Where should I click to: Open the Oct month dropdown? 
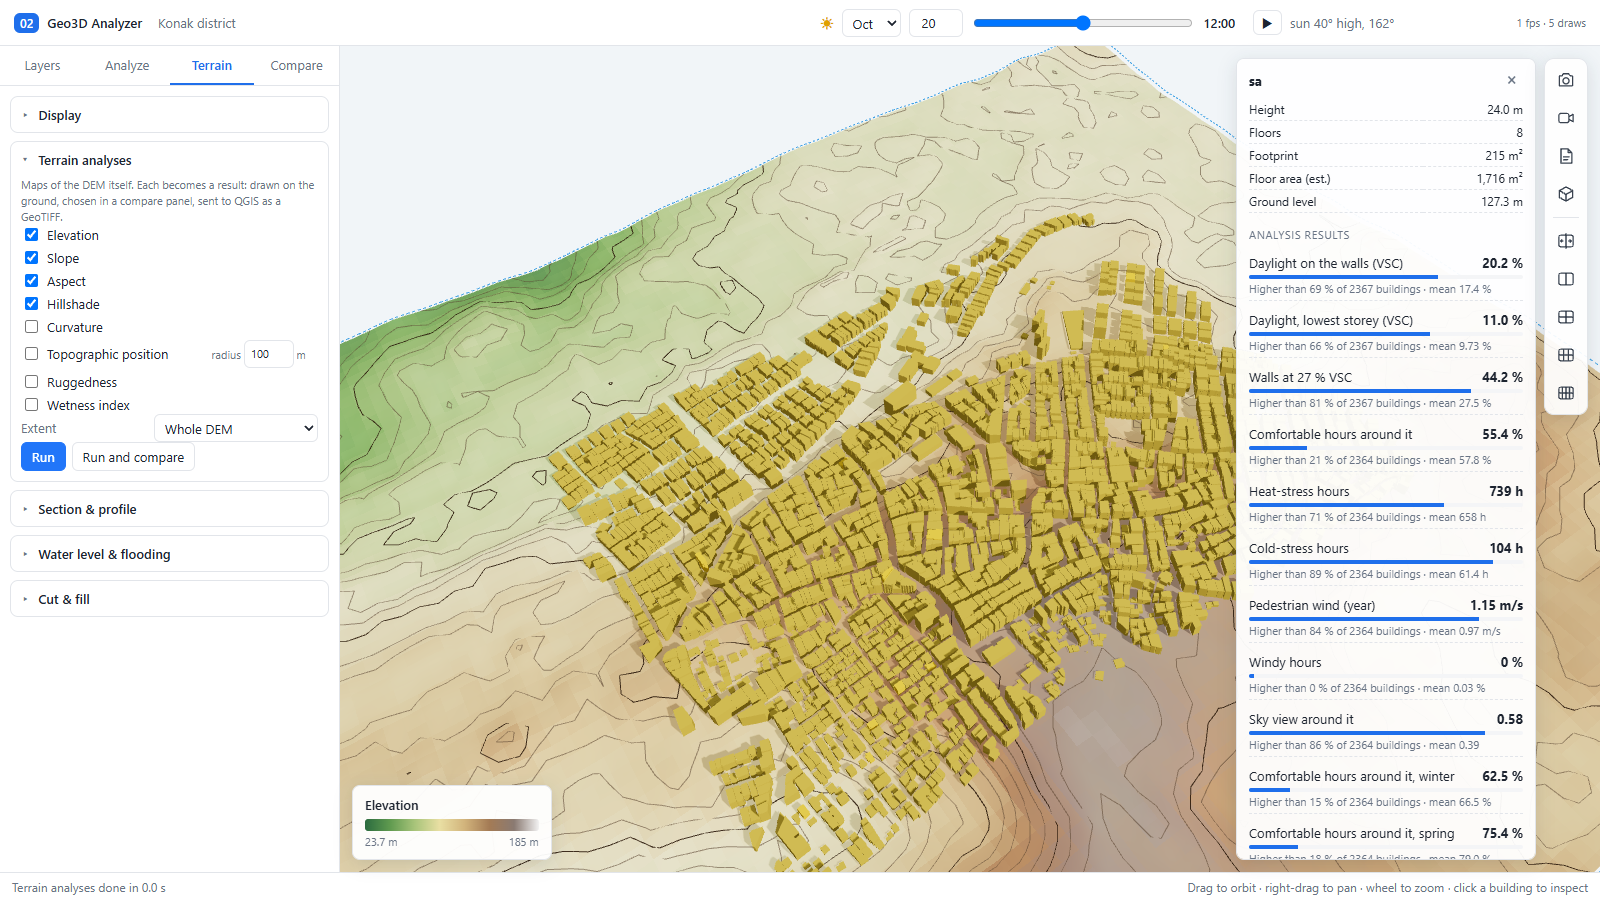pyautogui.click(x=872, y=23)
